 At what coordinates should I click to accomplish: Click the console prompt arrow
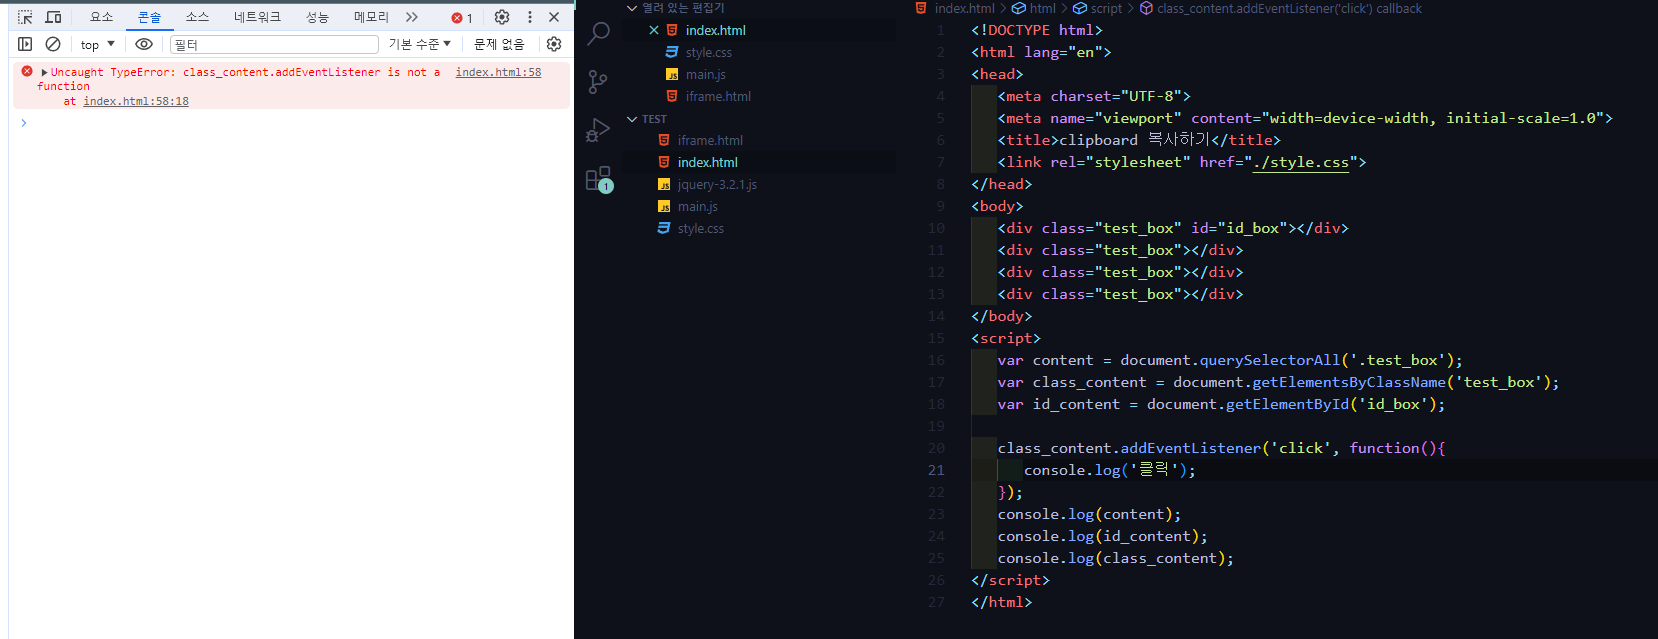tap(23, 123)
